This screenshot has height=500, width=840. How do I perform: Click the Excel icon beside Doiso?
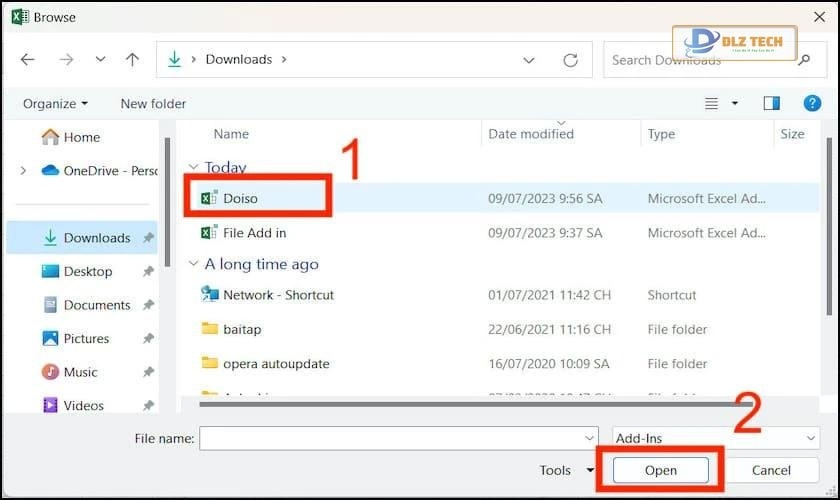coord(209,198)
